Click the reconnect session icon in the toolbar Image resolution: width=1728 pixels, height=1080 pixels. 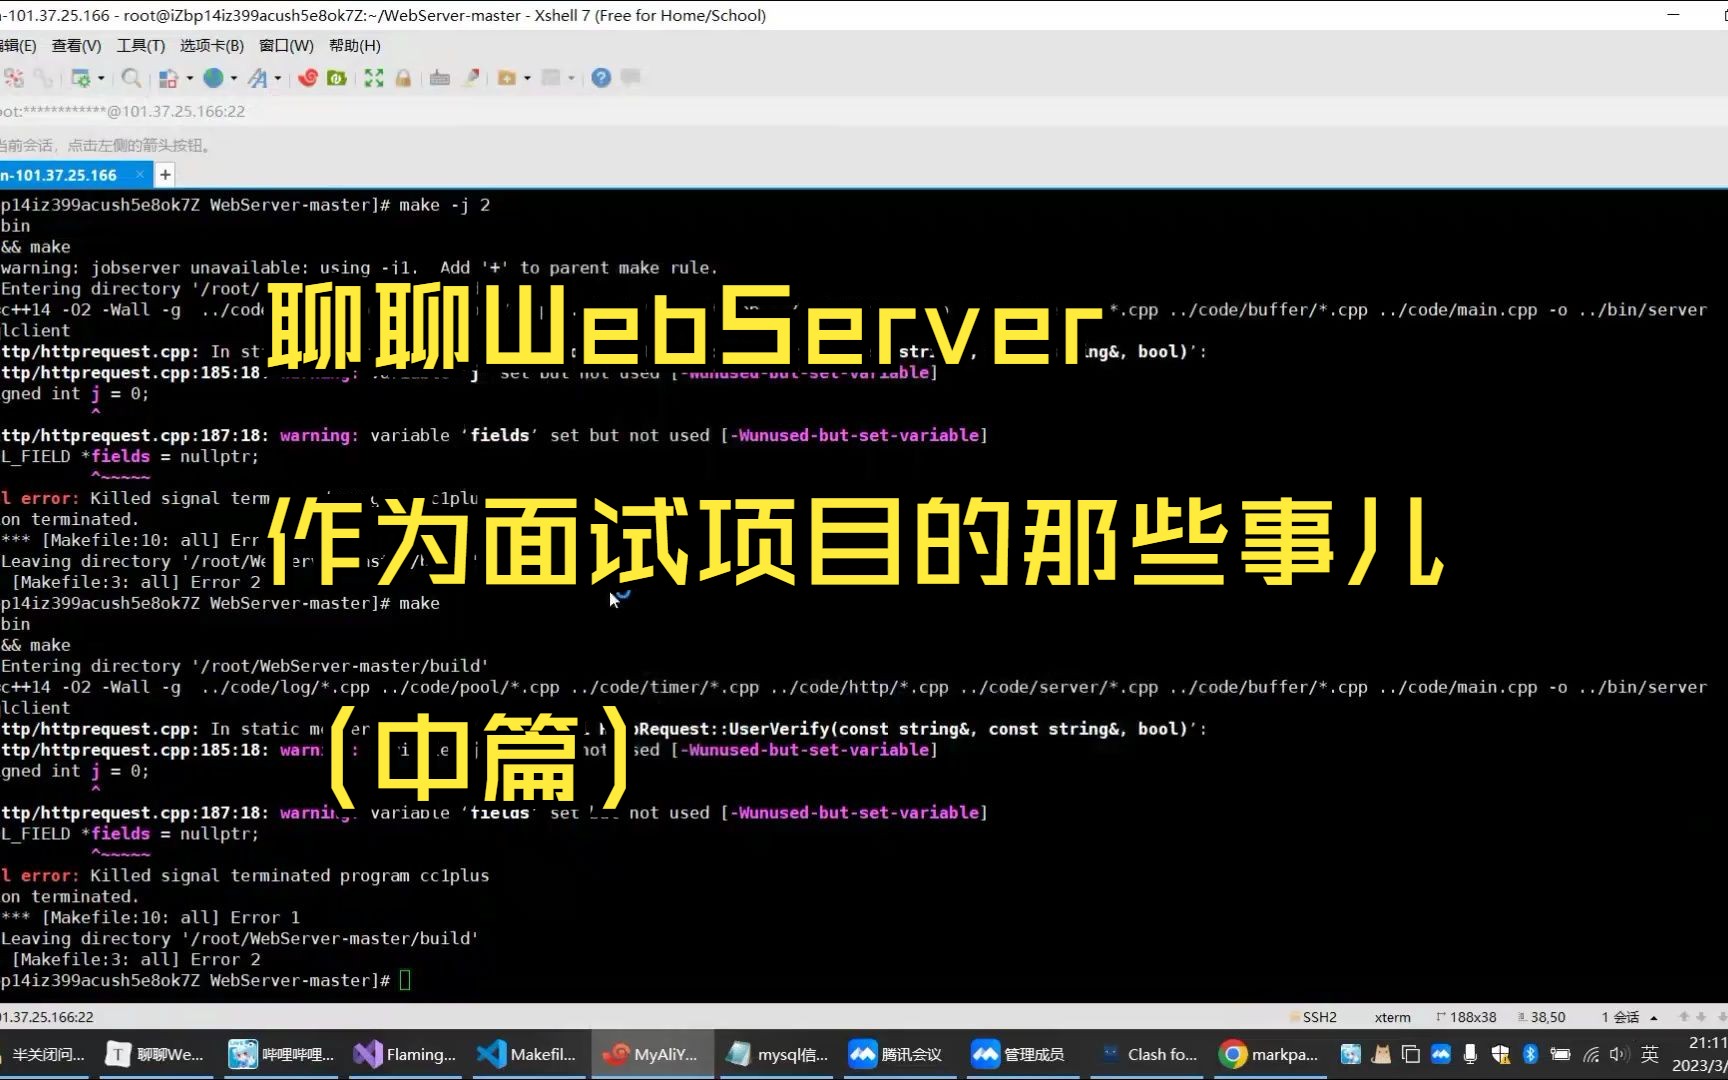point(14,78)
